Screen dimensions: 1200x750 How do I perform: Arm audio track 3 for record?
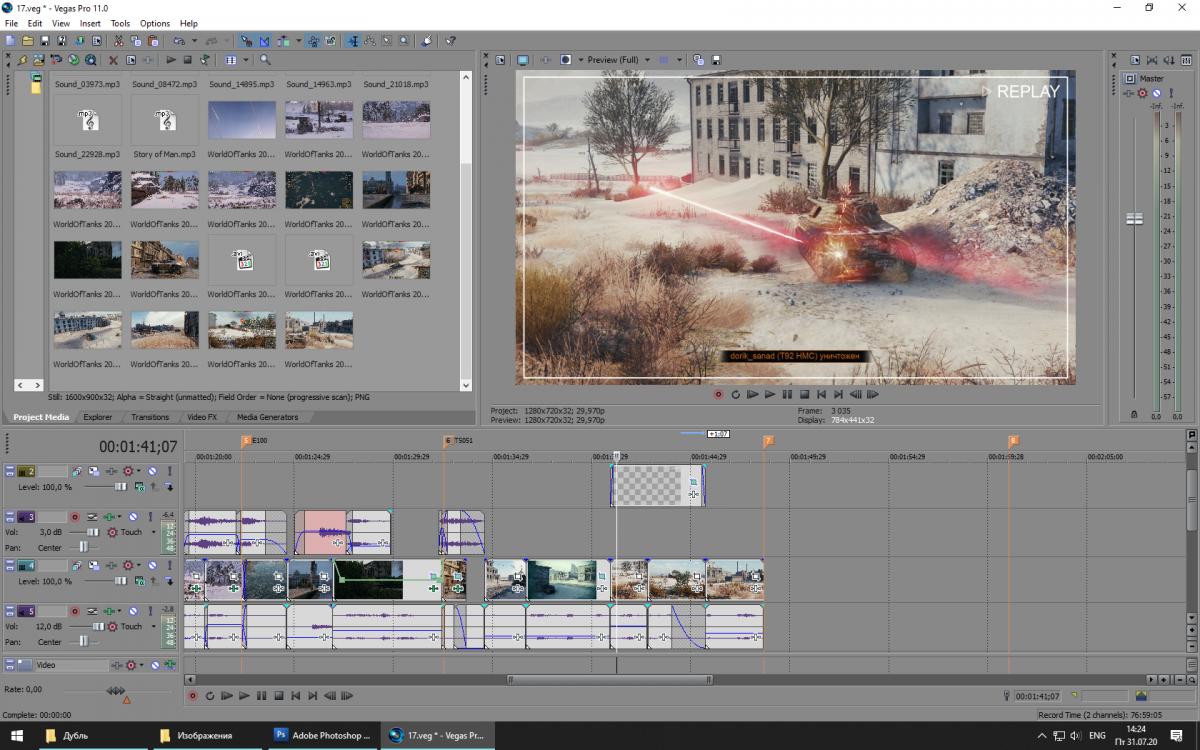(x=74, y=517)
